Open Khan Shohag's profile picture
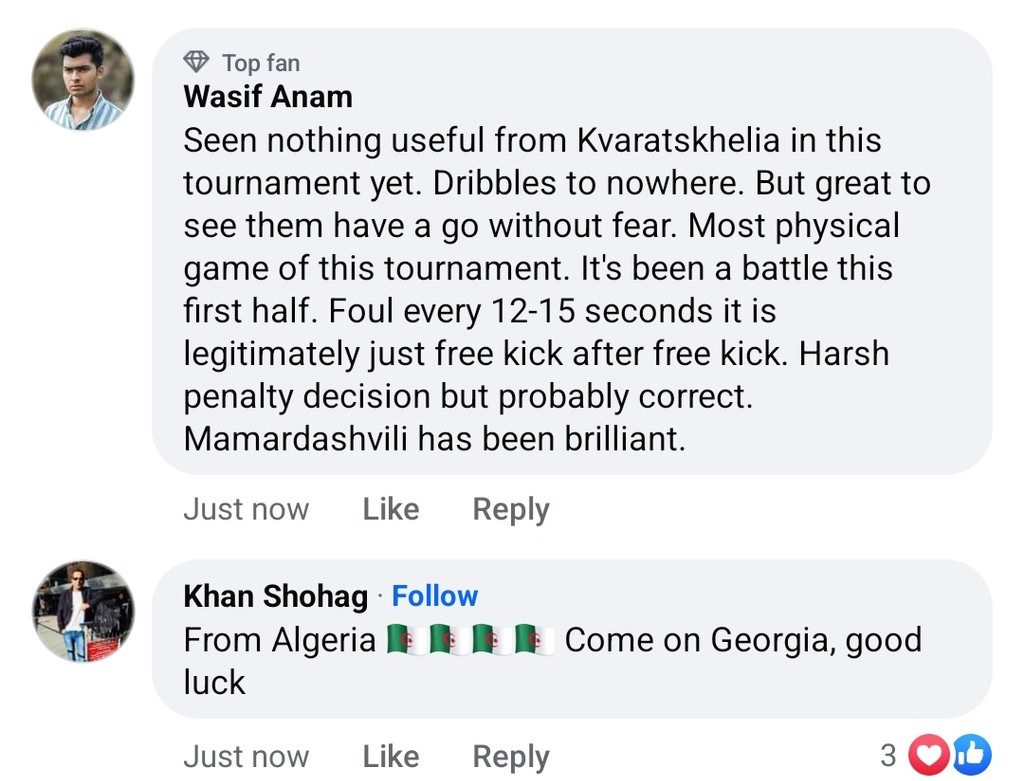Screen dimensions: 1024x781 point(83,611)
